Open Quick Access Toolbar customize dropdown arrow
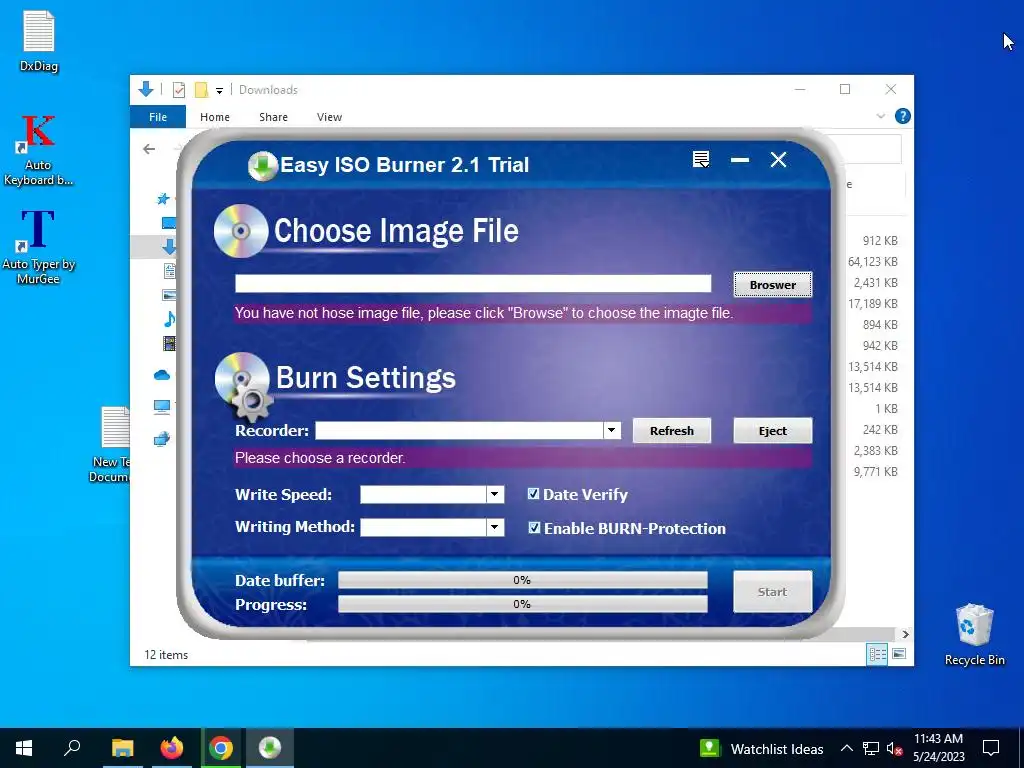This screenshot has width=1024, height=768. [219, 91]
